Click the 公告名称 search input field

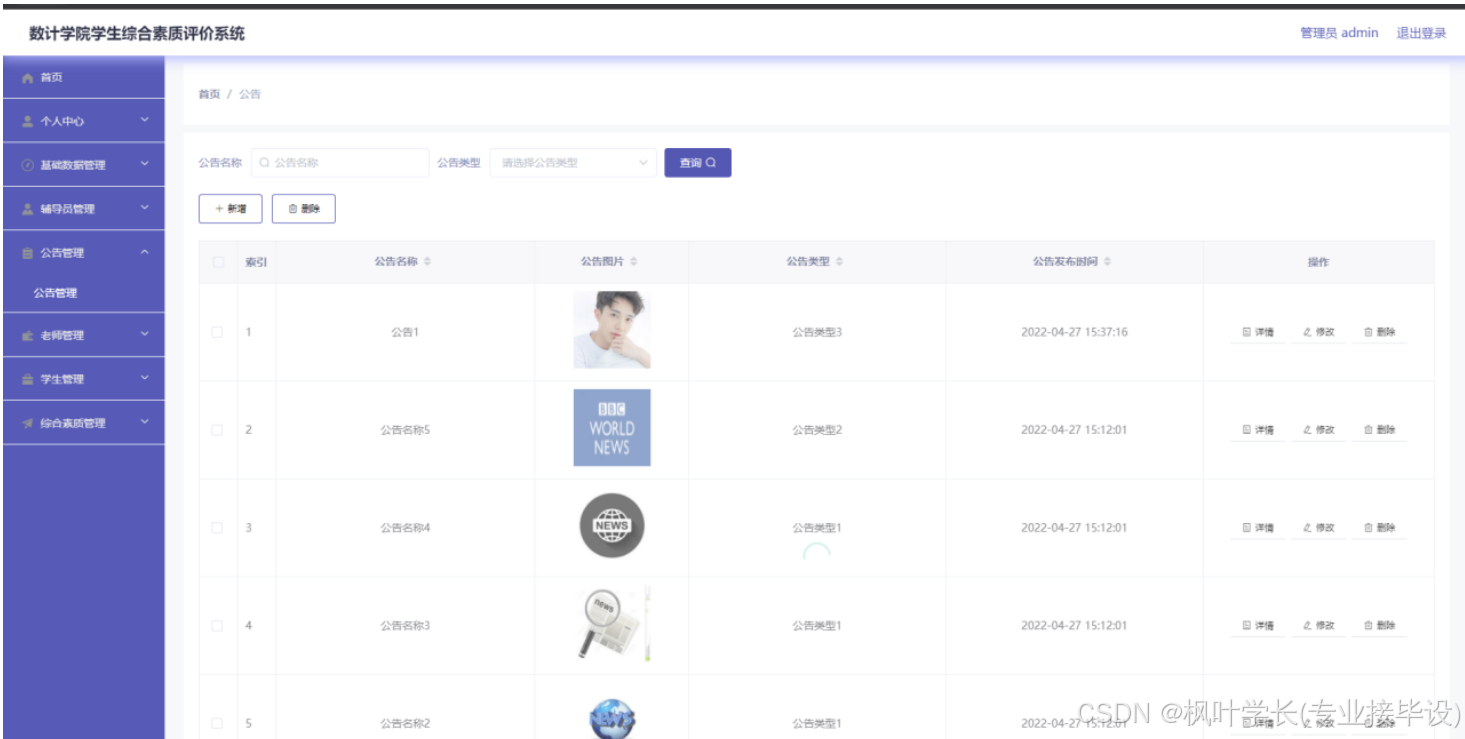click(340, 163)
